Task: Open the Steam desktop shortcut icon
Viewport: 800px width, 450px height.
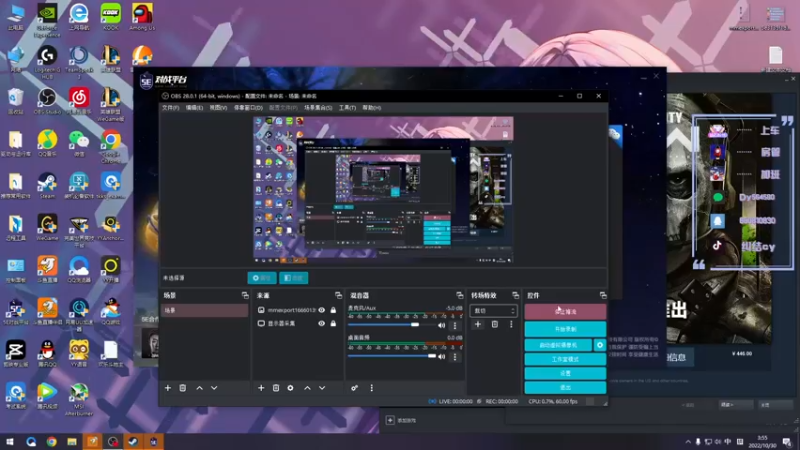Action: click(47, 186)
